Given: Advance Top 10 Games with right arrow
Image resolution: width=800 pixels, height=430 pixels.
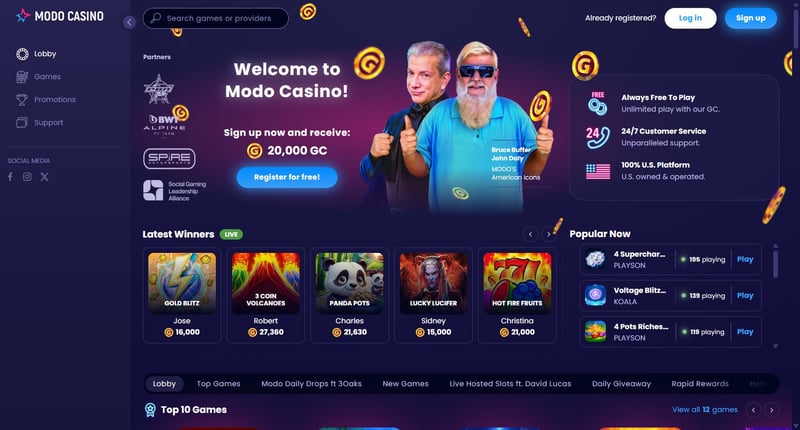Looking at the screenshot, I should click(771, 410).
